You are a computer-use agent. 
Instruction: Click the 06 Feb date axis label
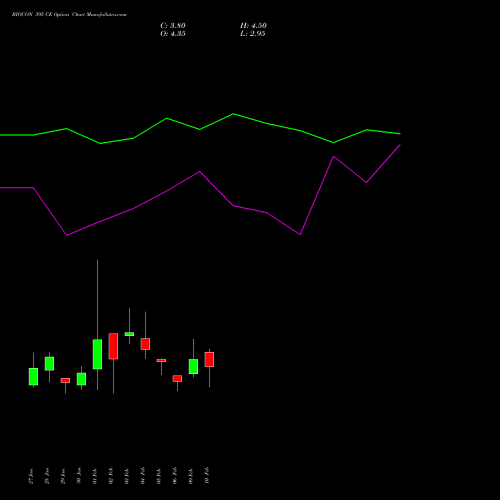click(175, 476)
